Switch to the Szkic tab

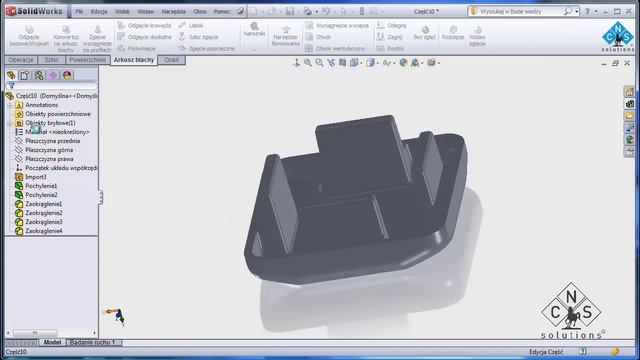coord(51,60)
